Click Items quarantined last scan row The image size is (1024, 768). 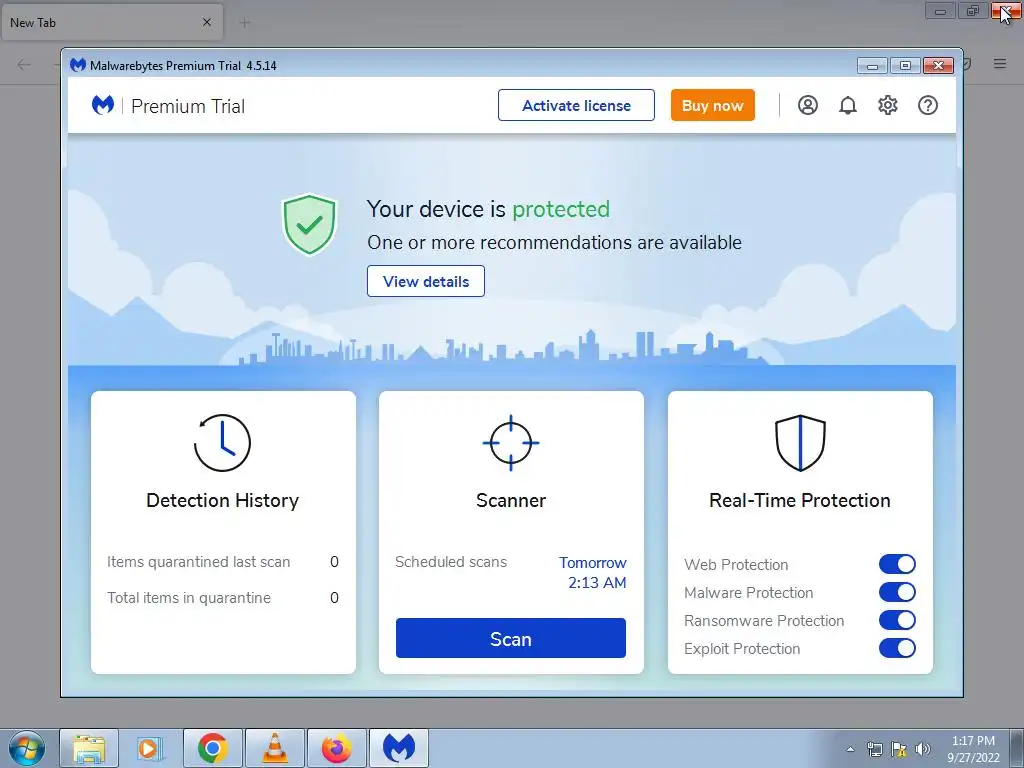(x=223, y=562)
